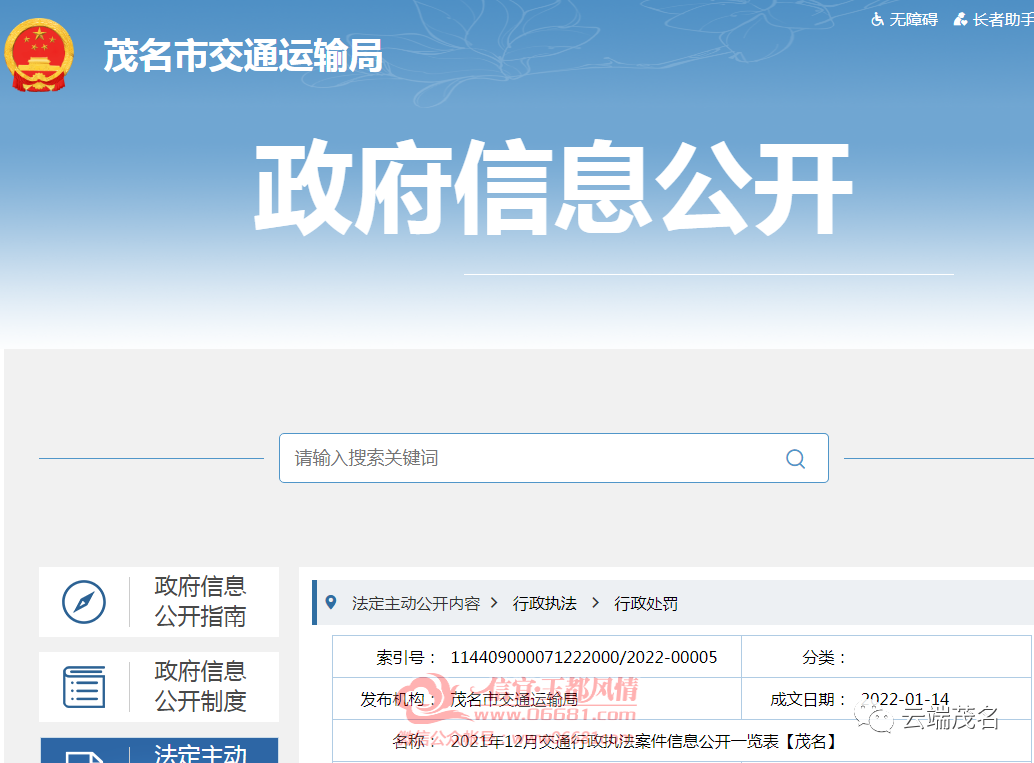Click 行政处罚 breadcrumb link
The height and width of the screenshot is (763, 1034).
click(x=646, y=603)
